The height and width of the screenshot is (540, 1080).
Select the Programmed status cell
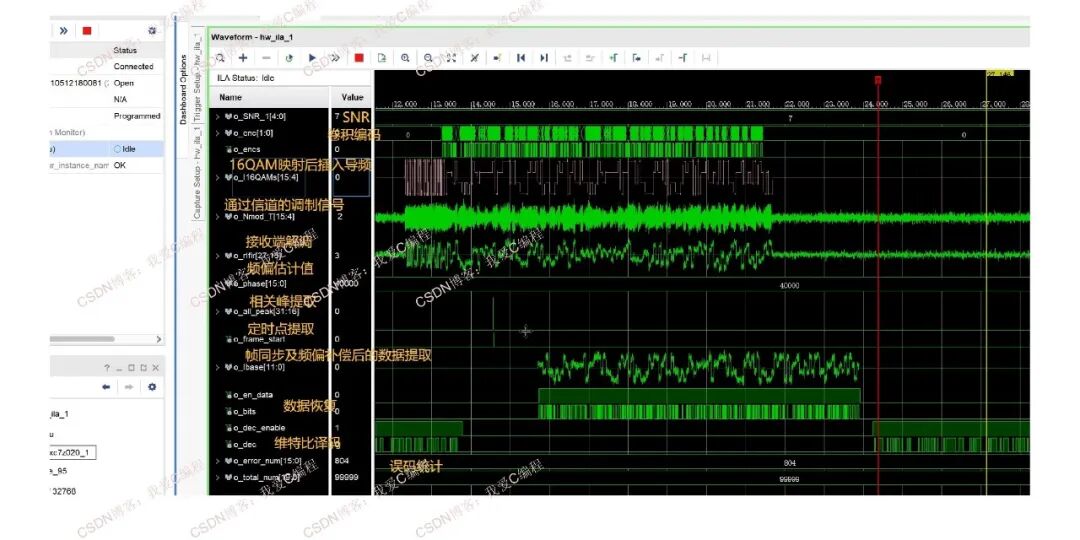point(137,116)
